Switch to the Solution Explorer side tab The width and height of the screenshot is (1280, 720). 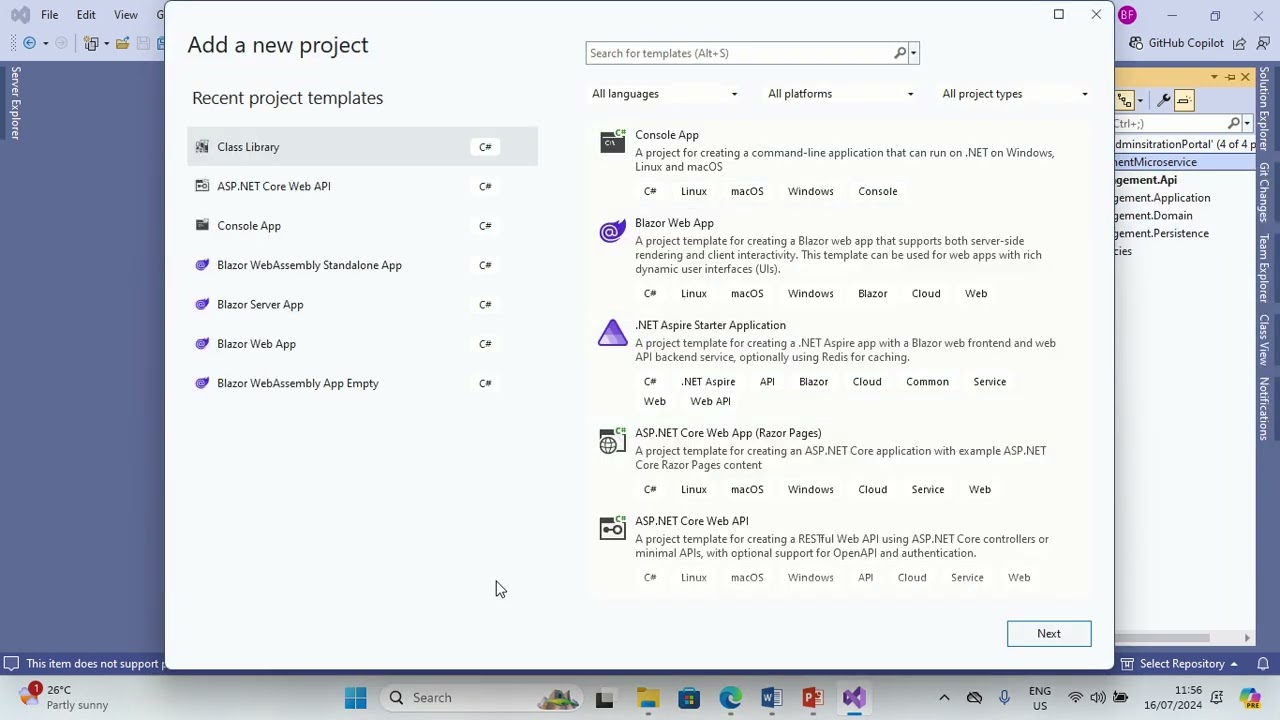coord(1265,109)
